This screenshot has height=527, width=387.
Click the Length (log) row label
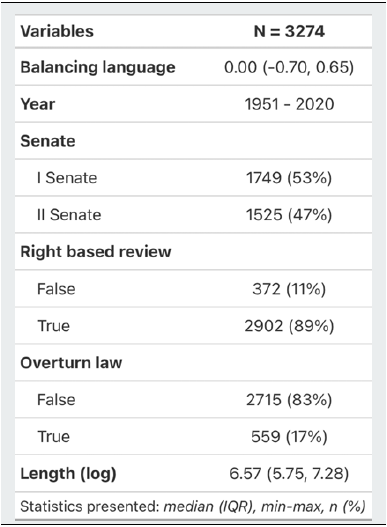click(68, 474)
